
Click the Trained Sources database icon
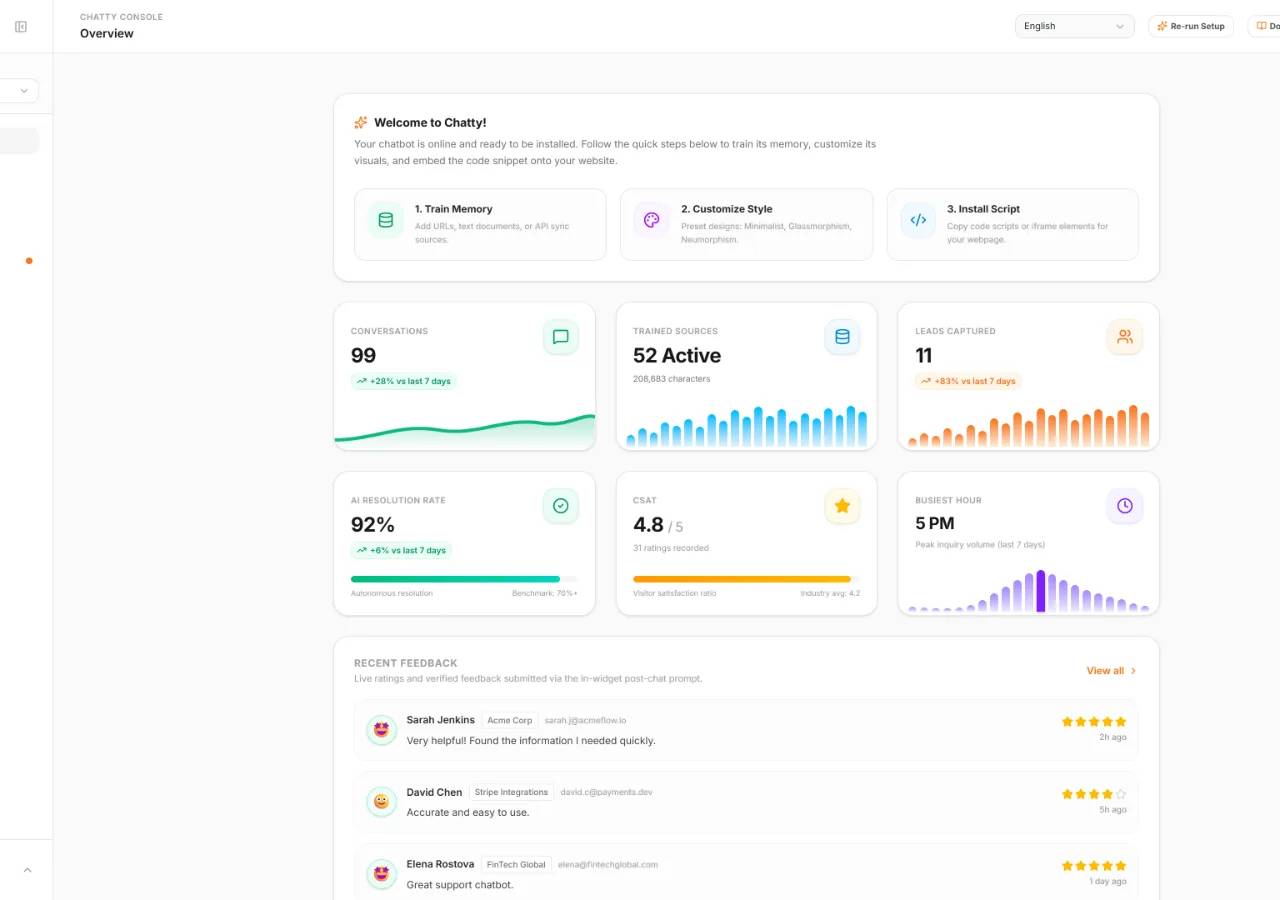[842, 337]
